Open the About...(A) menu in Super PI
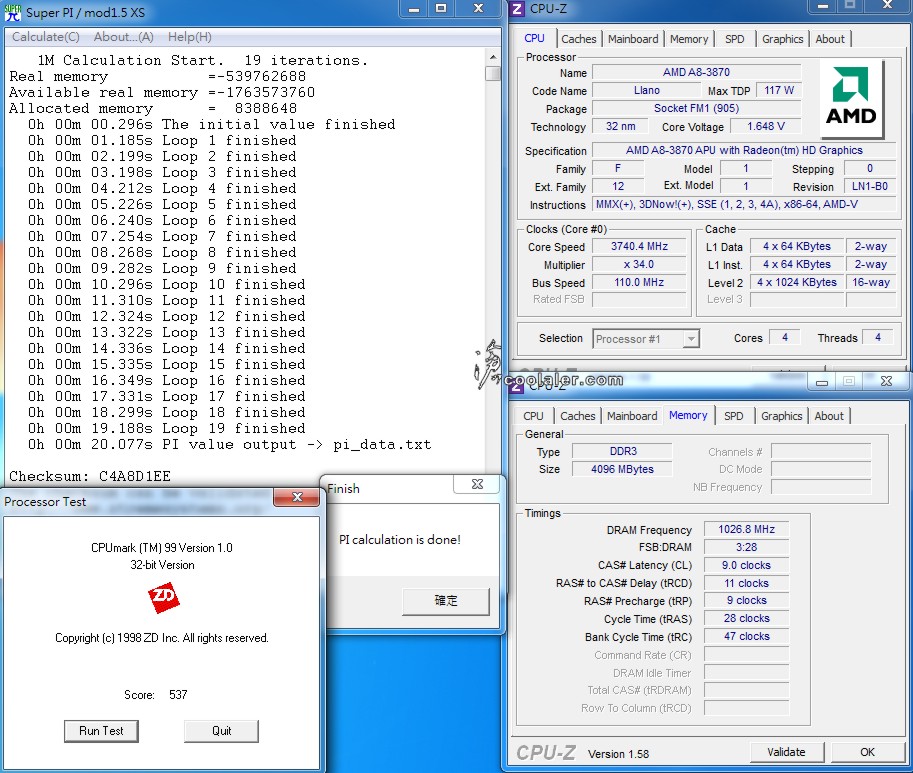This screenshot has height=773, width=913. click(x=123, y=37)
